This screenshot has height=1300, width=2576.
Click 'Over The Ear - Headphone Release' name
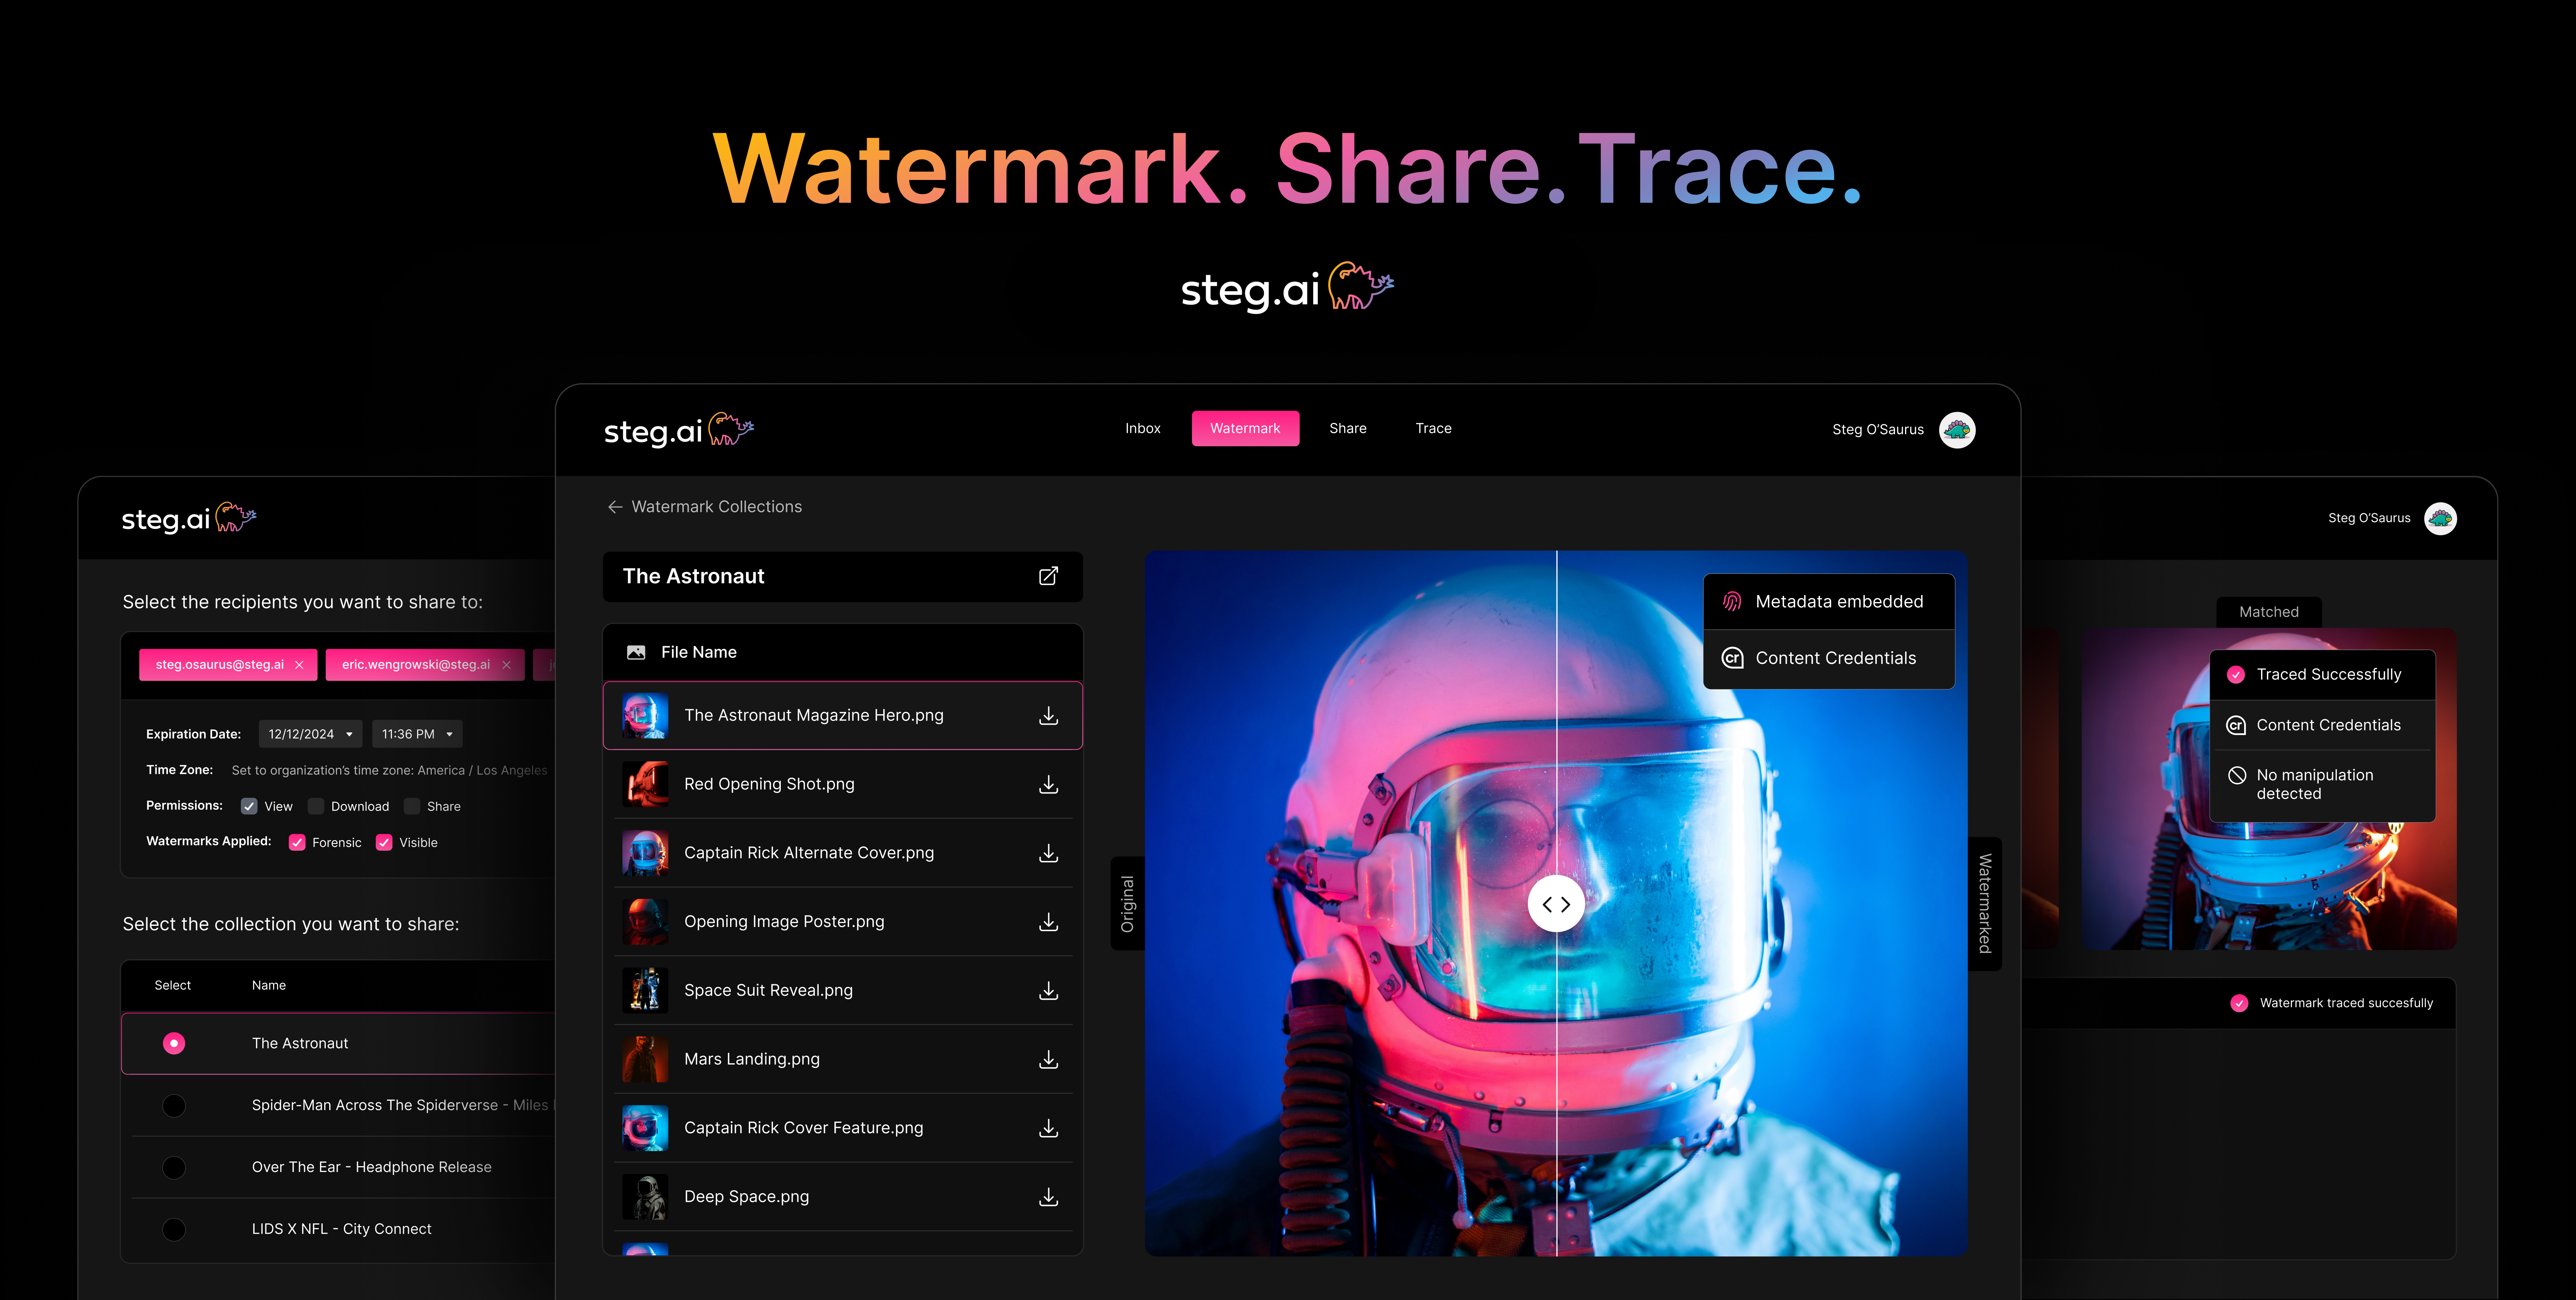click(372, 1167)
